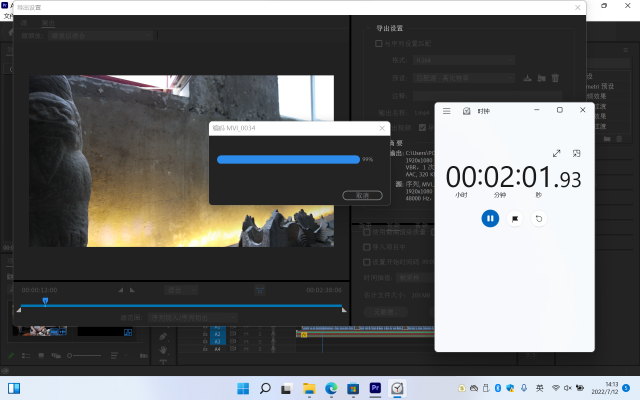Toggle aspect ratio correction icon

(x=260, y=290)
